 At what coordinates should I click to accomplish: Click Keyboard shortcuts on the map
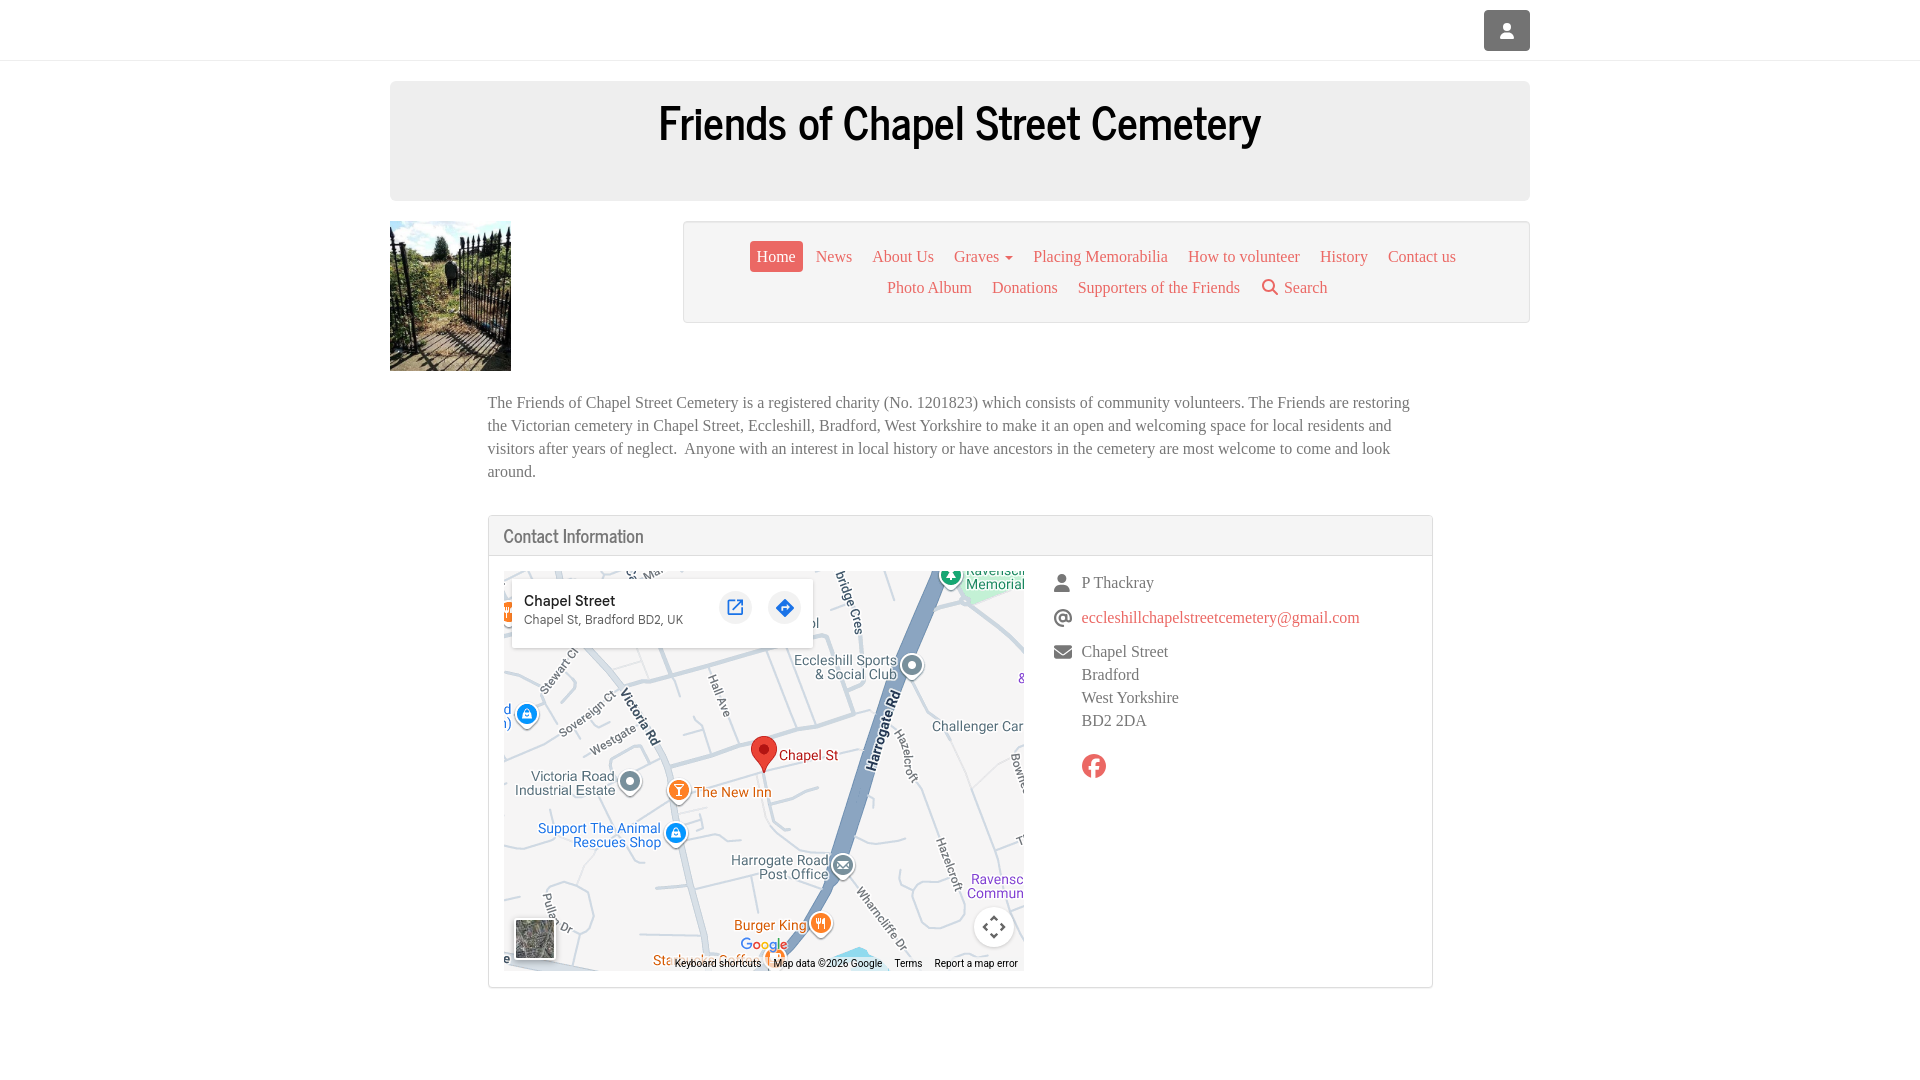(x=717, y=964)
